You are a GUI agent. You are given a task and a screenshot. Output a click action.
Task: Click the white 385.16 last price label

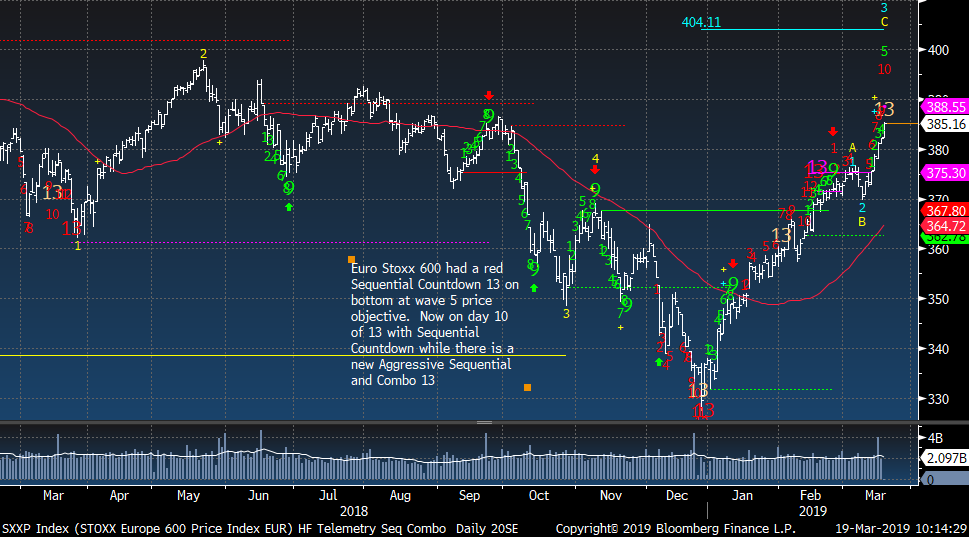(x=945, y=124)
